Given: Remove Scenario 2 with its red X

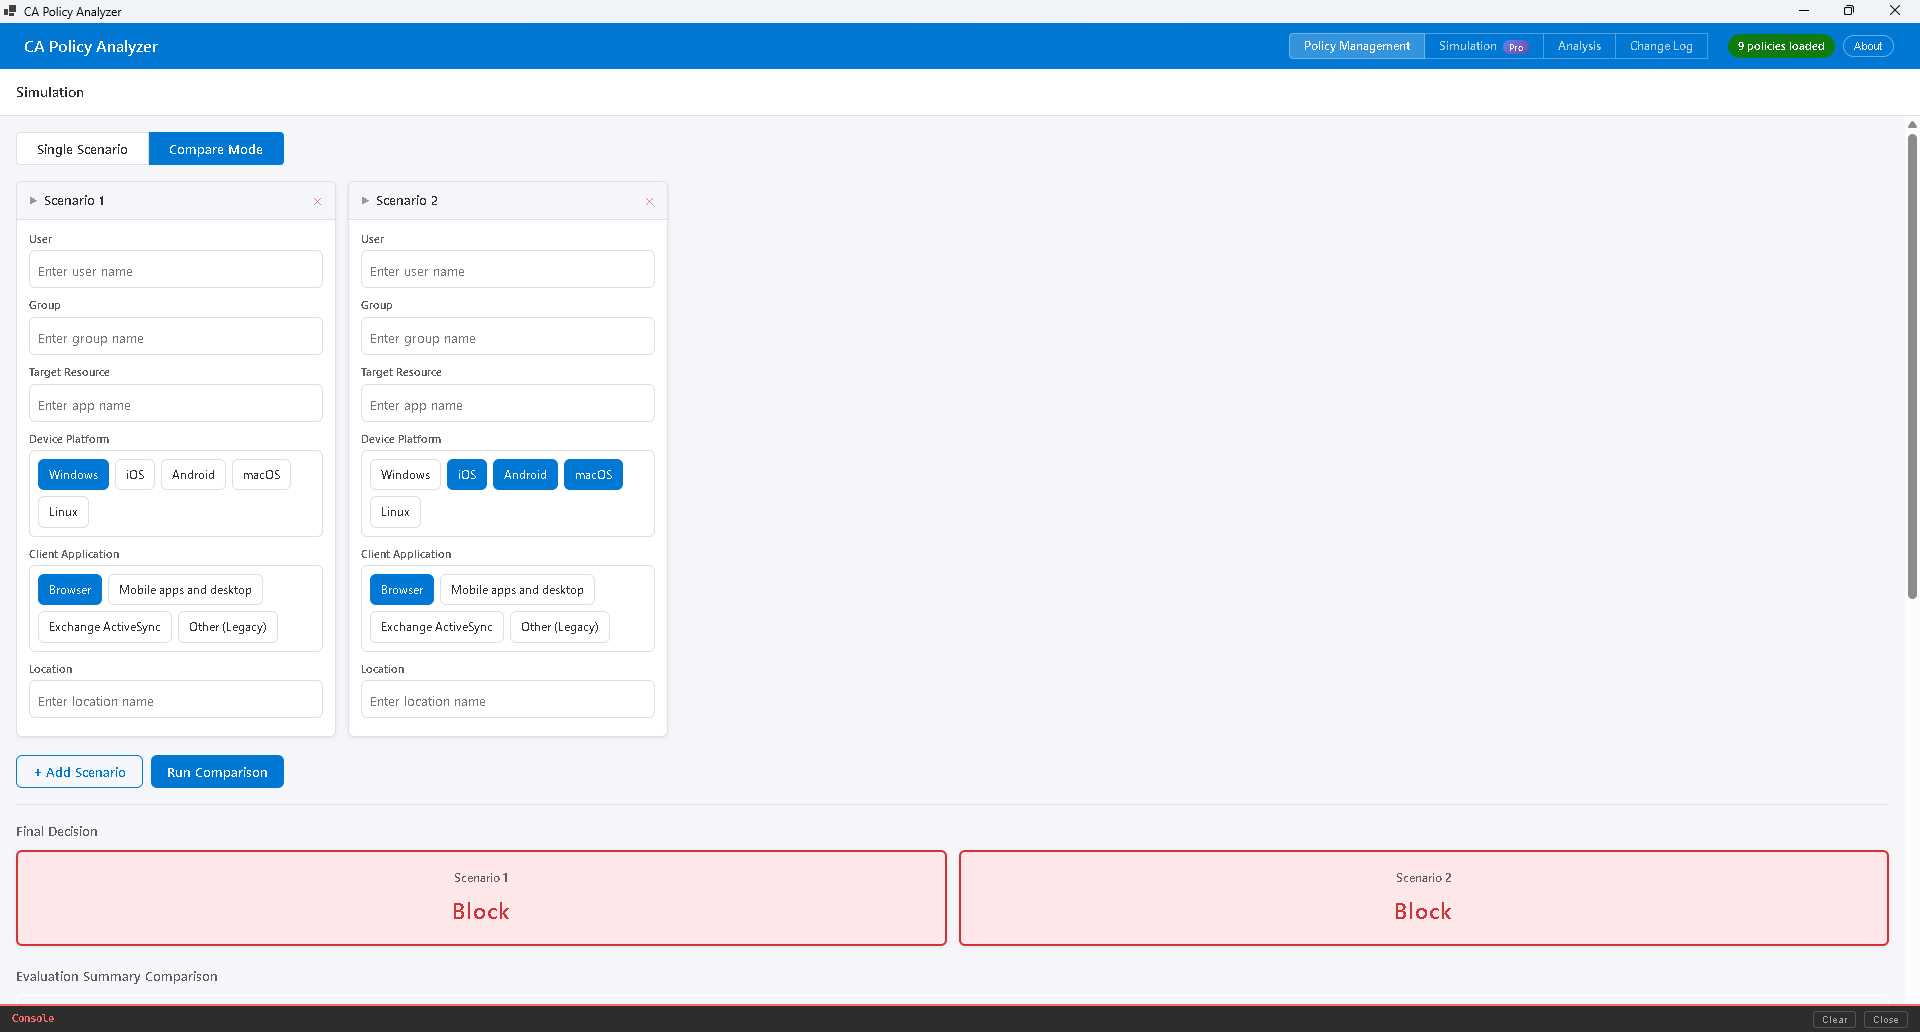Looking at the screenshot, I should 649,201.
